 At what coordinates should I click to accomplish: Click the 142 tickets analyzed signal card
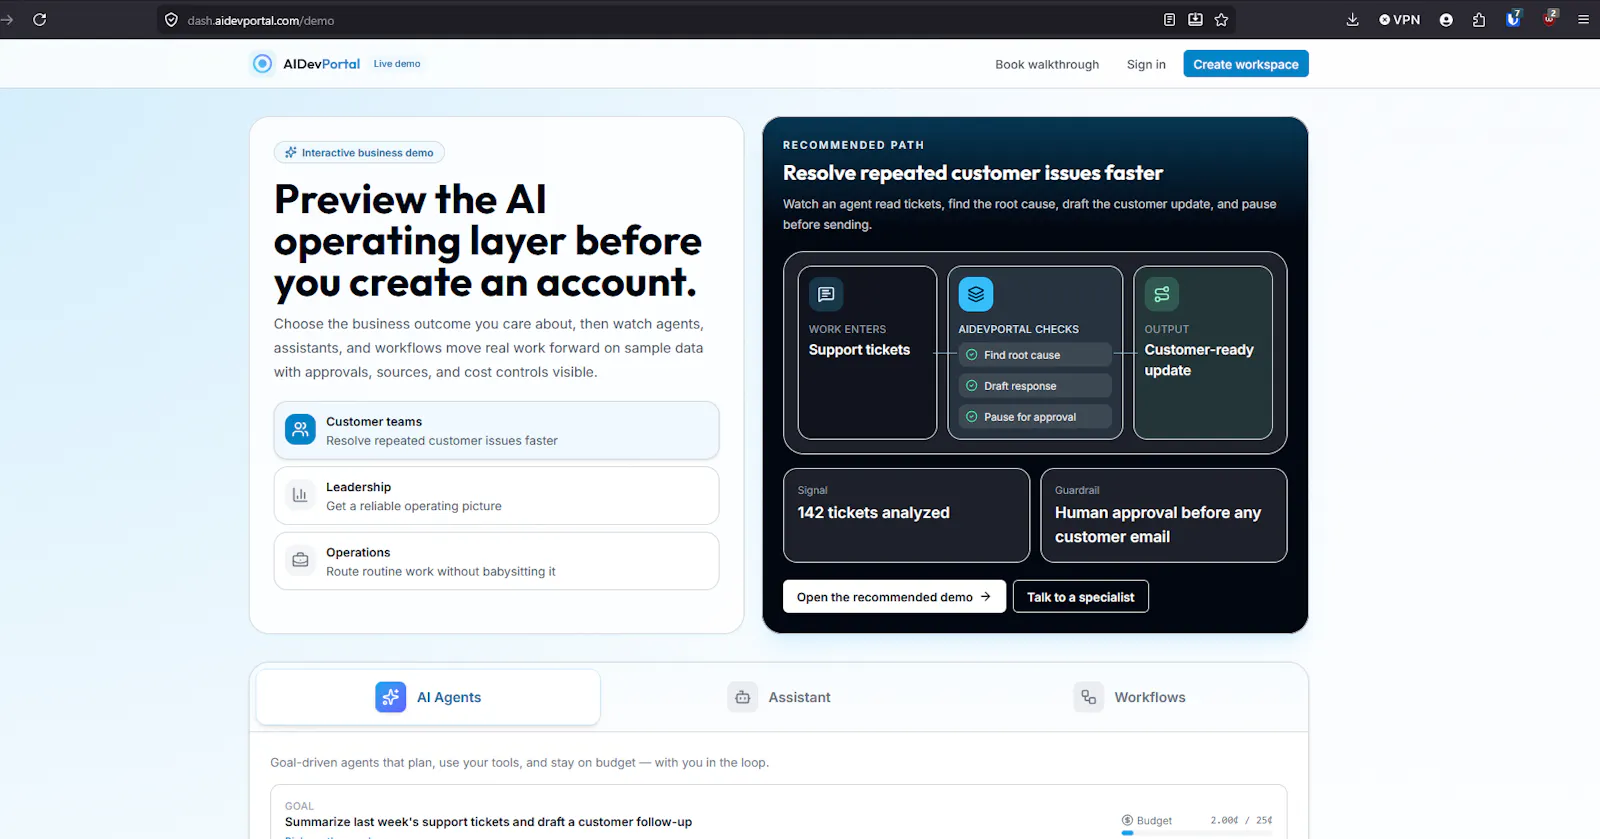[906, 515]
